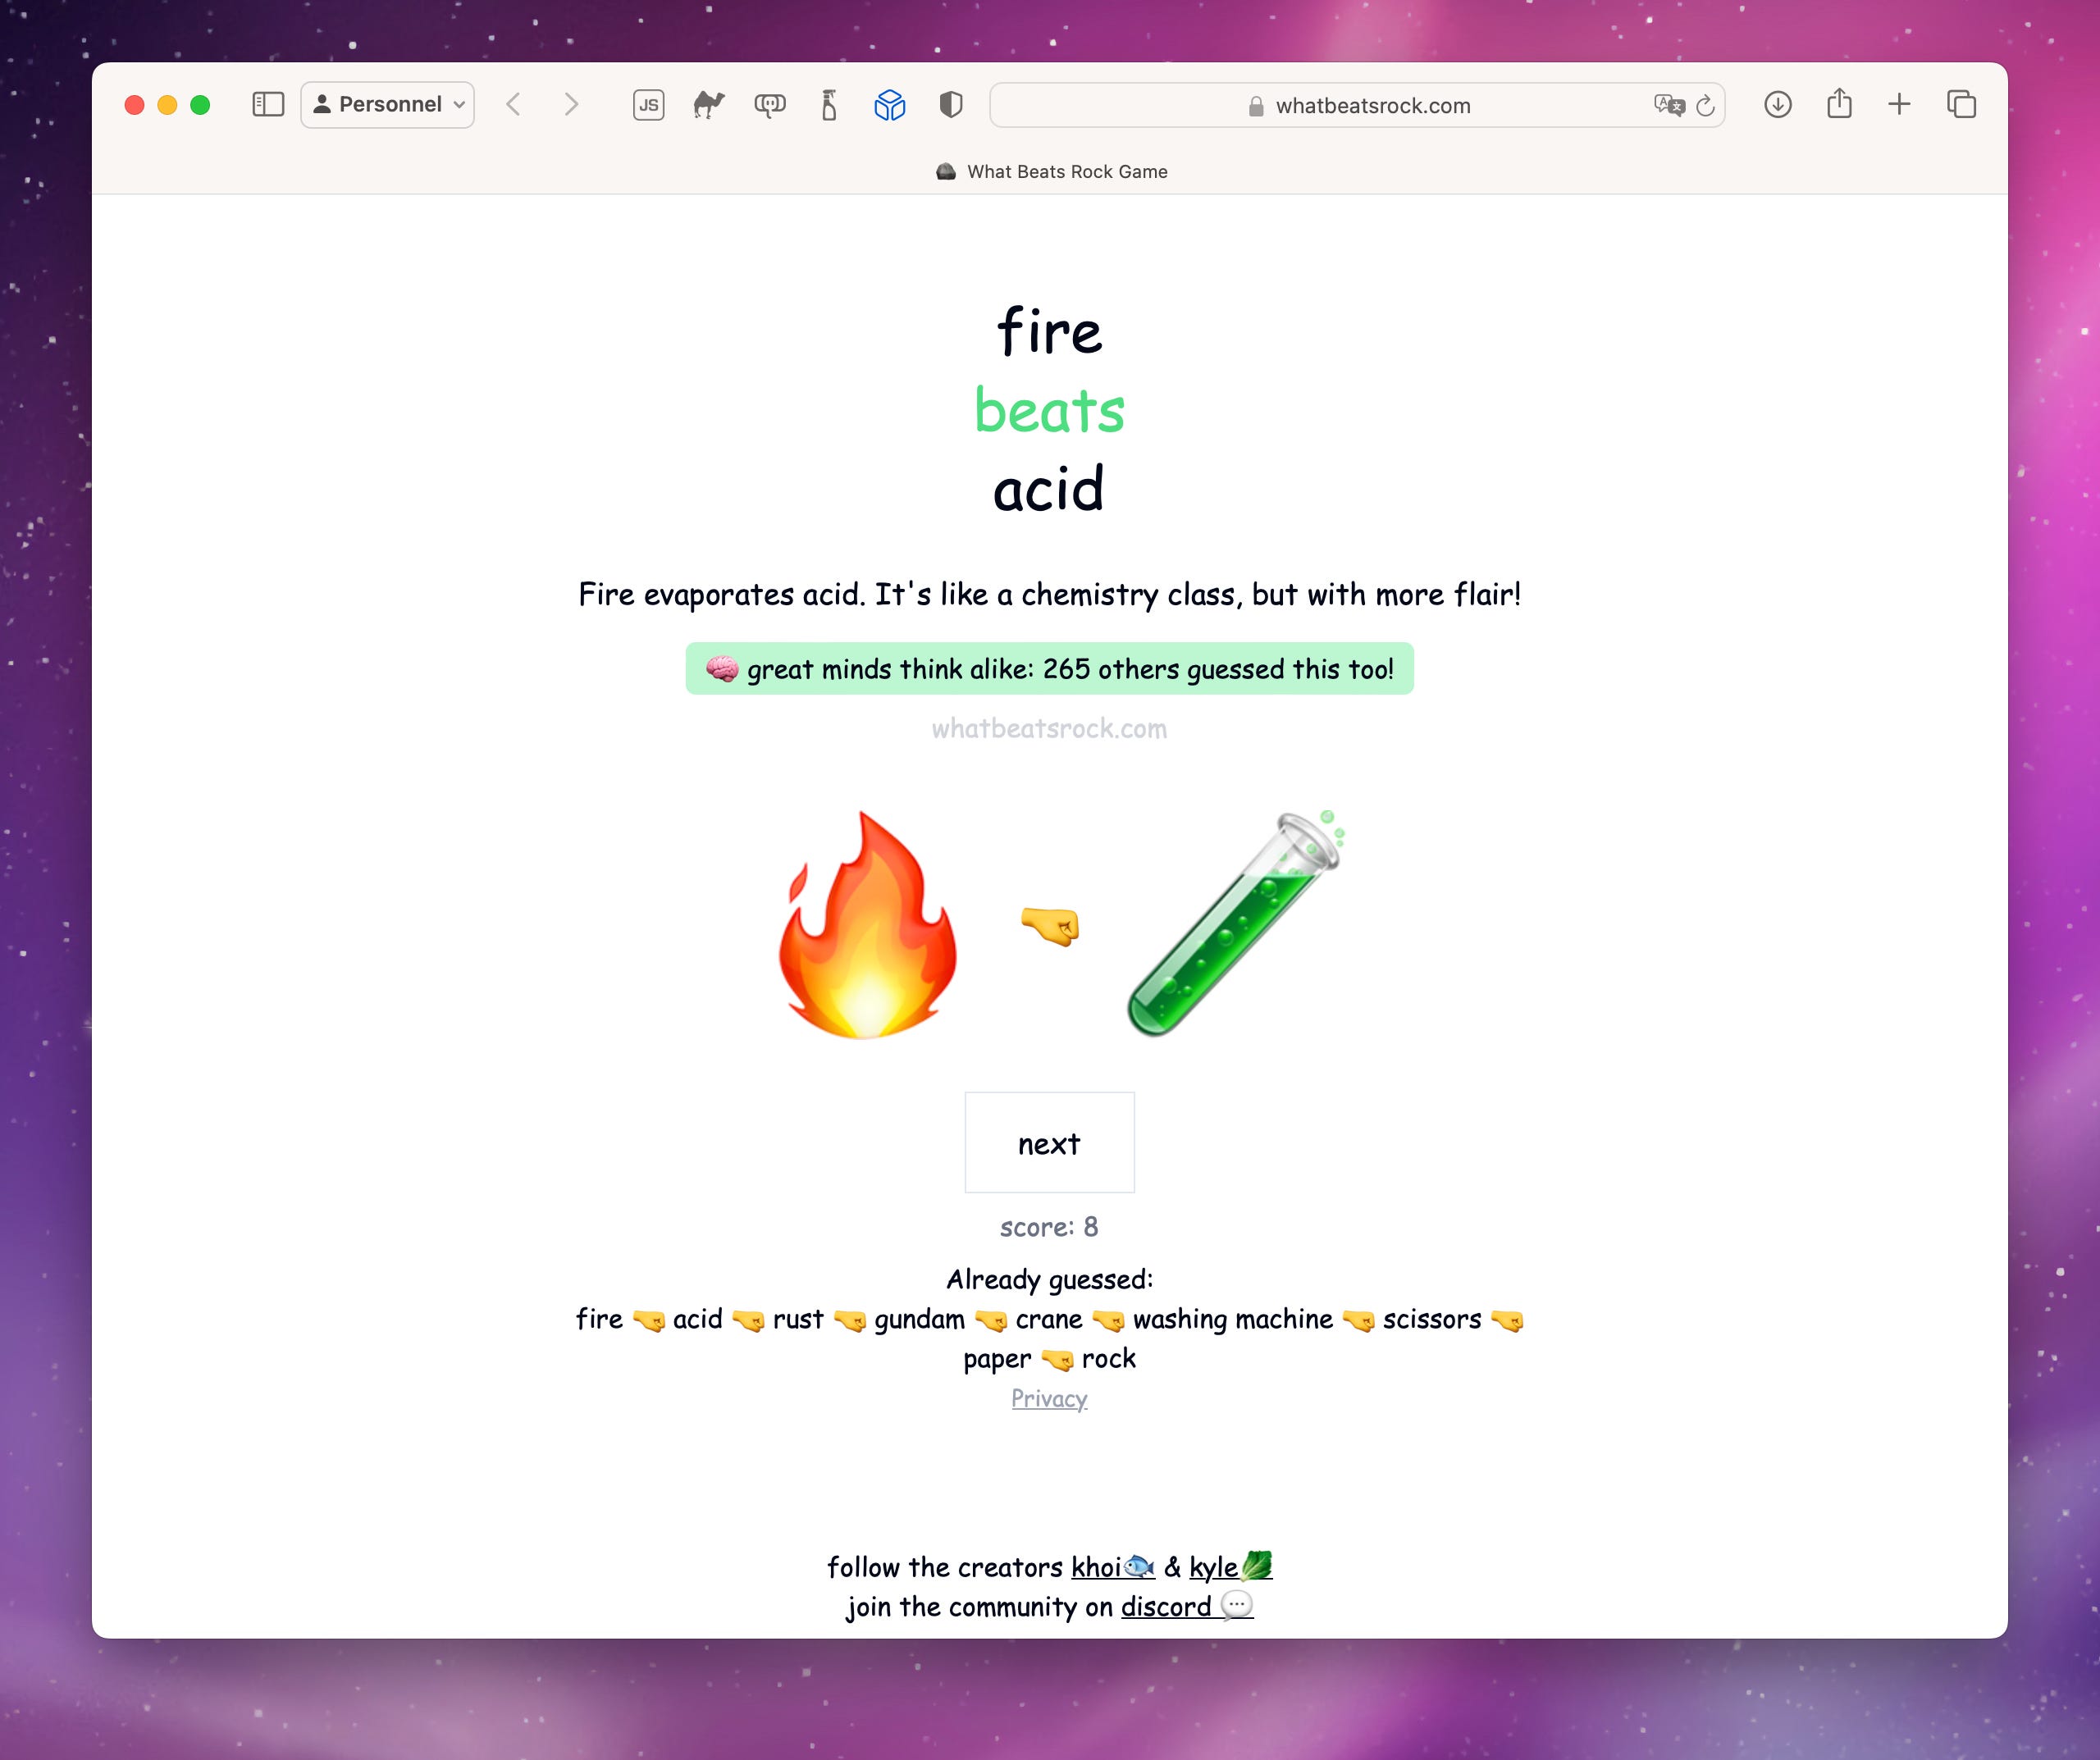
Task: Go back to previous page
Action: 513,105
